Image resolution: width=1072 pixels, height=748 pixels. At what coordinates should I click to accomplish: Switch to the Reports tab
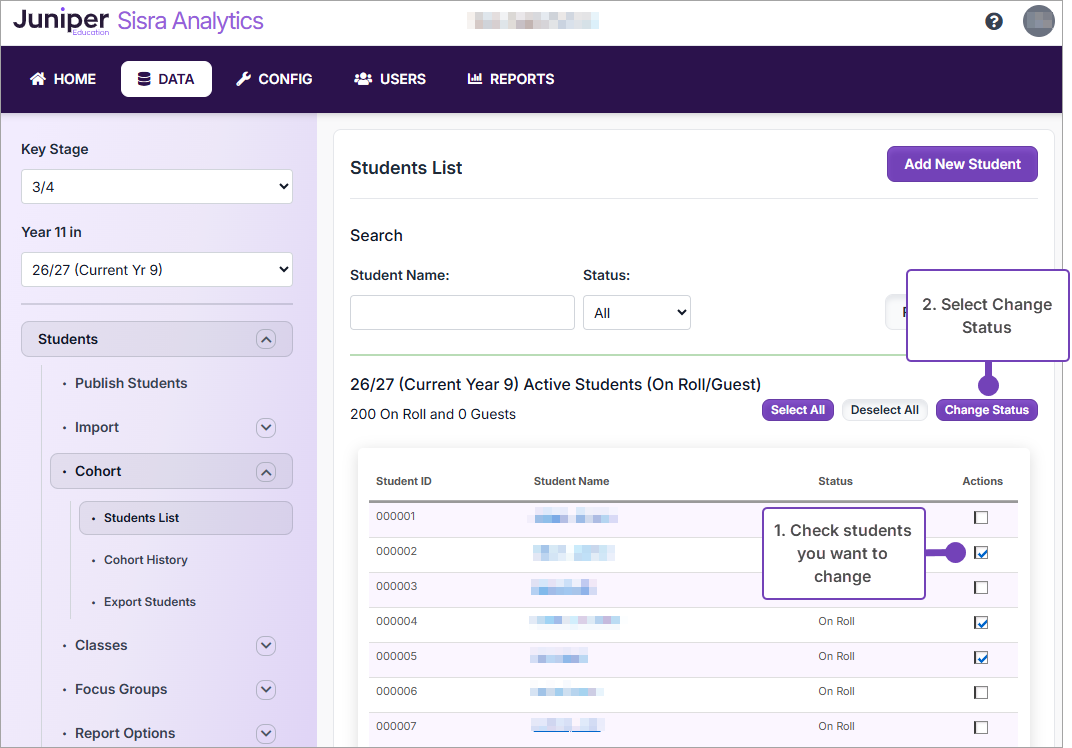[x=511, y=78]
